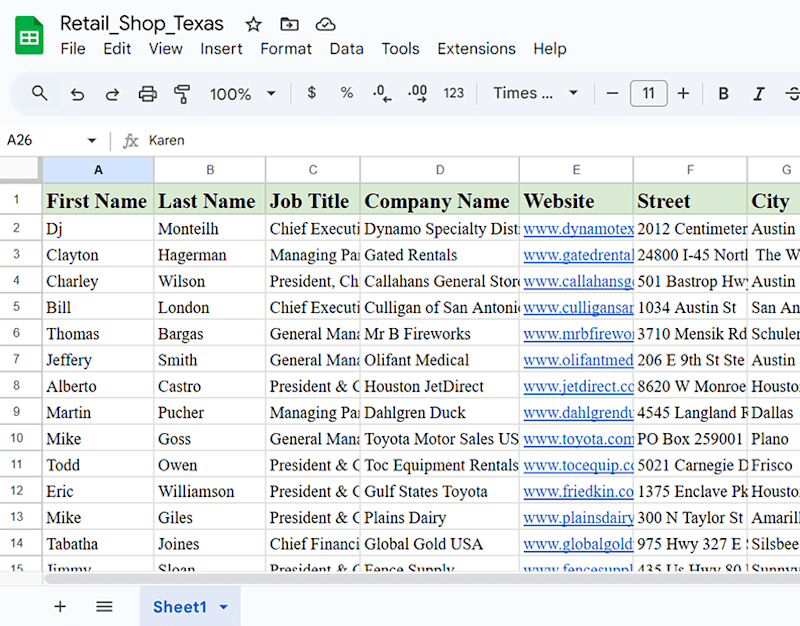Open the View menu

click(x=165, y=49)
